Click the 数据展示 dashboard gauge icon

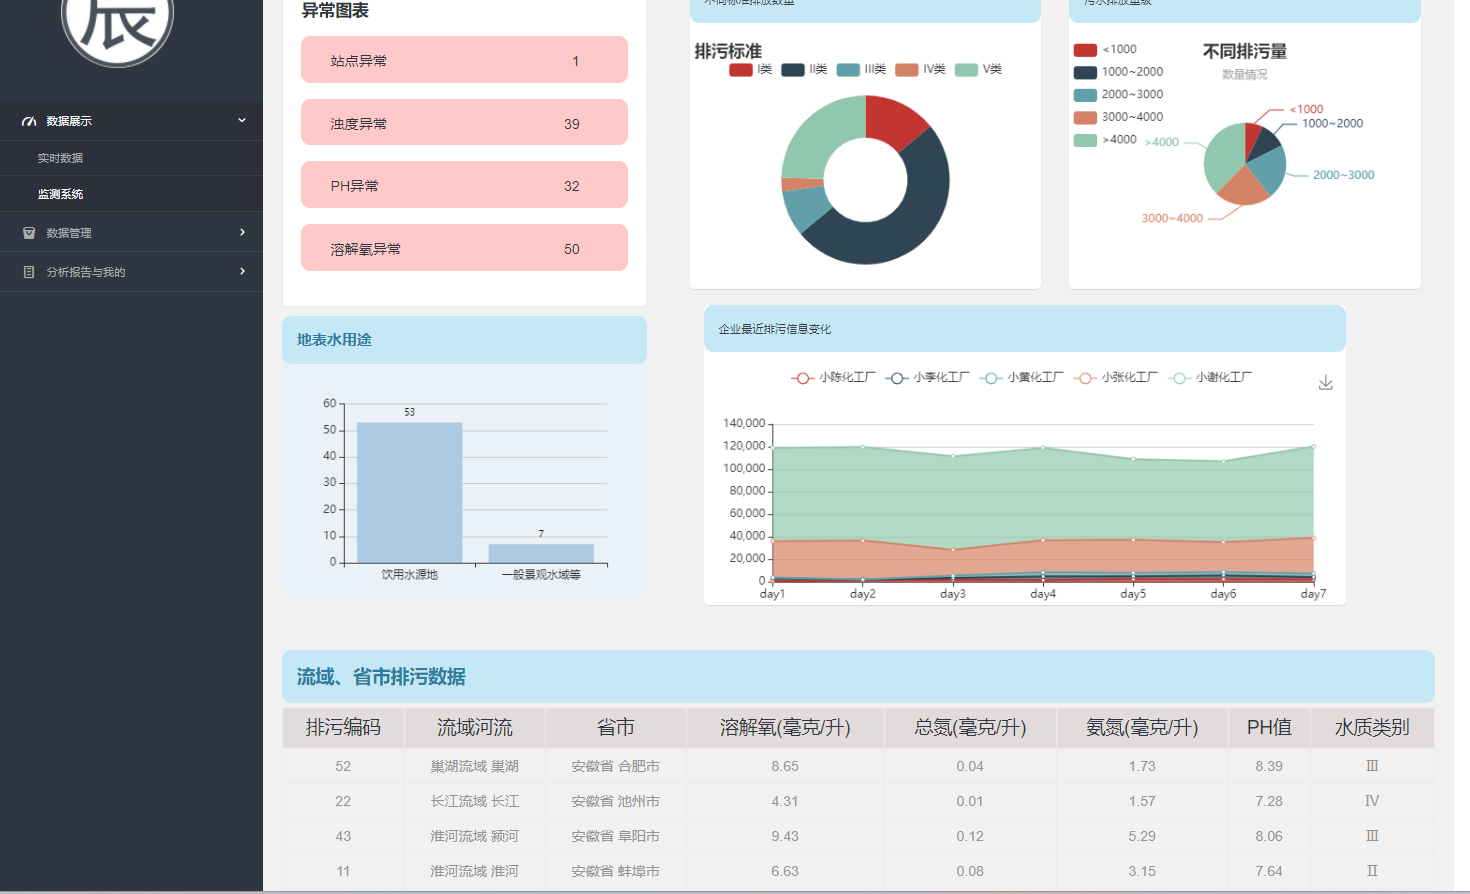29,121
